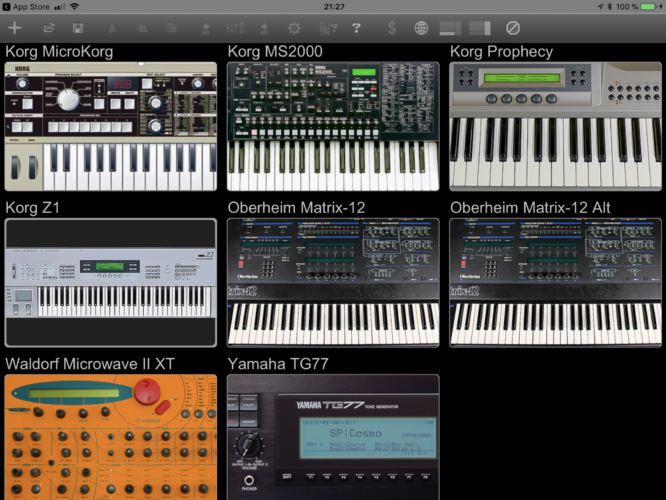Open help with the question mark icon
Image resolution: width=666 pixels, height=500 pixels.
point(356,28)
